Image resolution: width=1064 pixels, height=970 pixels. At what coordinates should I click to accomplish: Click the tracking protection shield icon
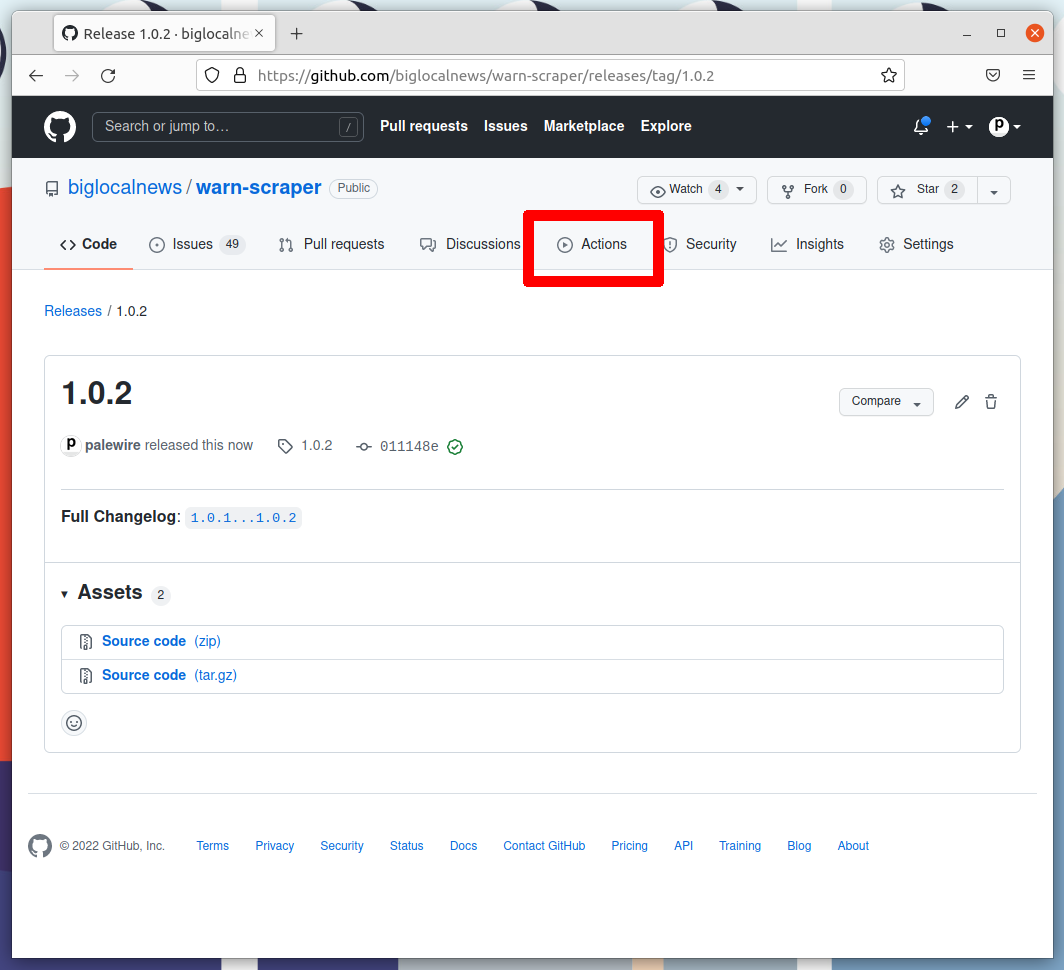(x=212, y=75)
